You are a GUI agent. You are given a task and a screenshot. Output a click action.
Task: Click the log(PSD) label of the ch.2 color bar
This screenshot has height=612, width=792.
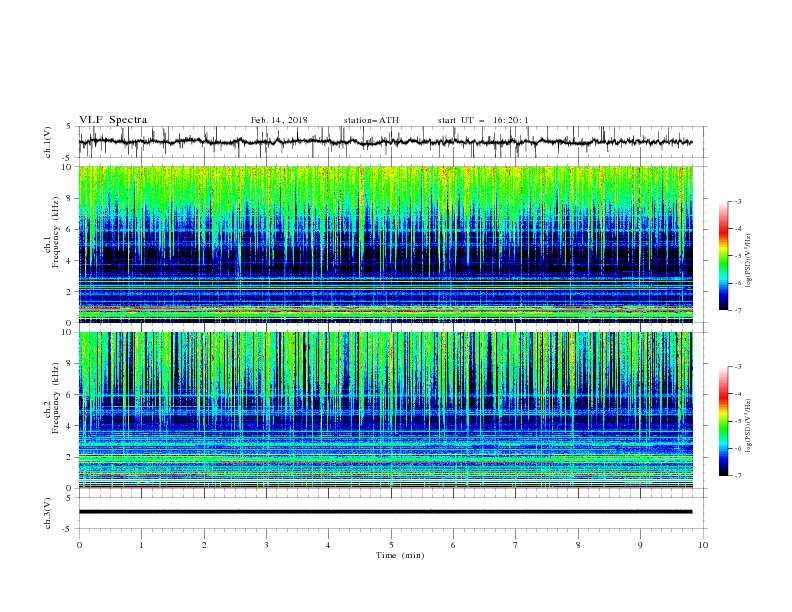[749, 426]
